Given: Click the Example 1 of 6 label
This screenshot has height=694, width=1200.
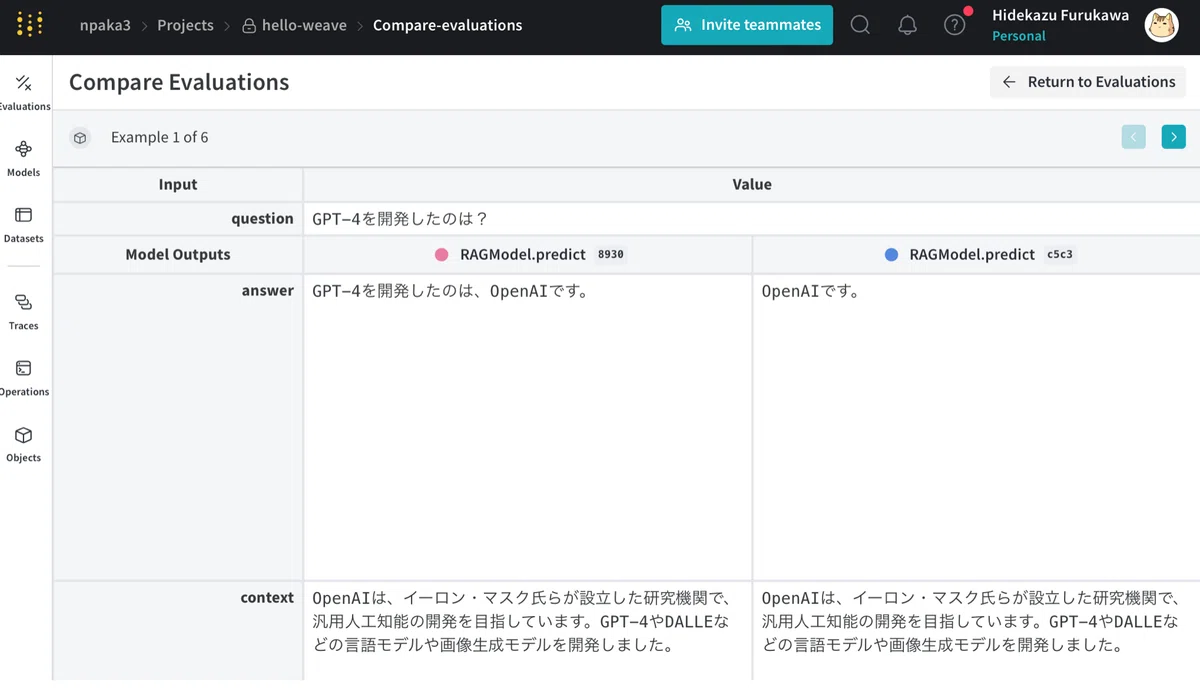Looking at the screenshot, I should tap(159, 138).
